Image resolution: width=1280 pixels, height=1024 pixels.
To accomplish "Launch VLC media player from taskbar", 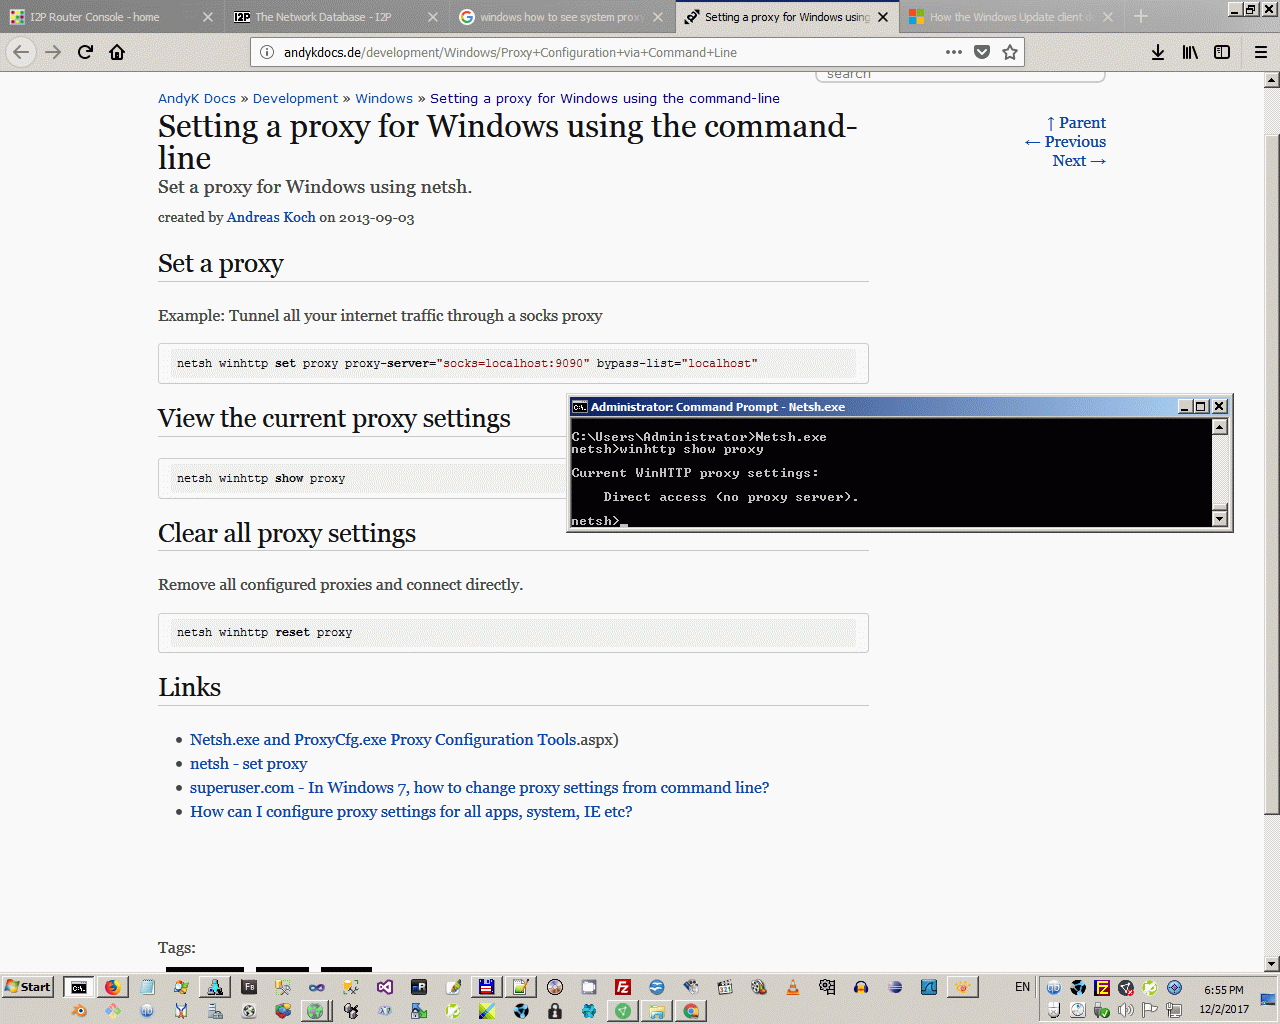I will (x=793, y=987).
